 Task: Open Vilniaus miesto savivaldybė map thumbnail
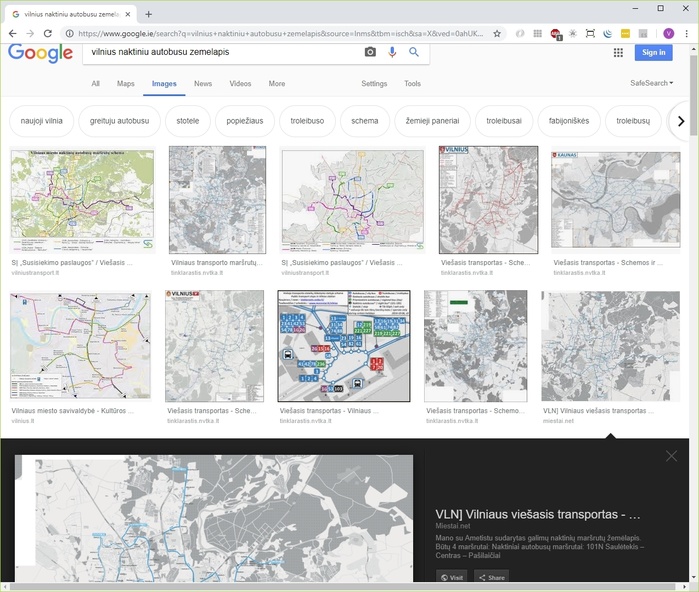80,346
